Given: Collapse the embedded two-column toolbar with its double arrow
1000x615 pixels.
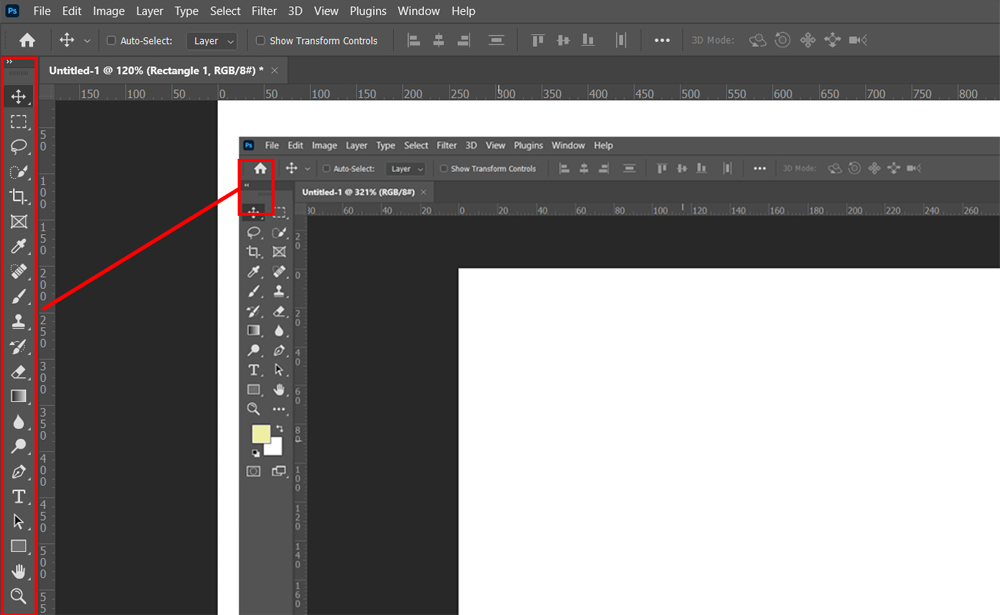Looking at the screenshot, I should (247, 185).
